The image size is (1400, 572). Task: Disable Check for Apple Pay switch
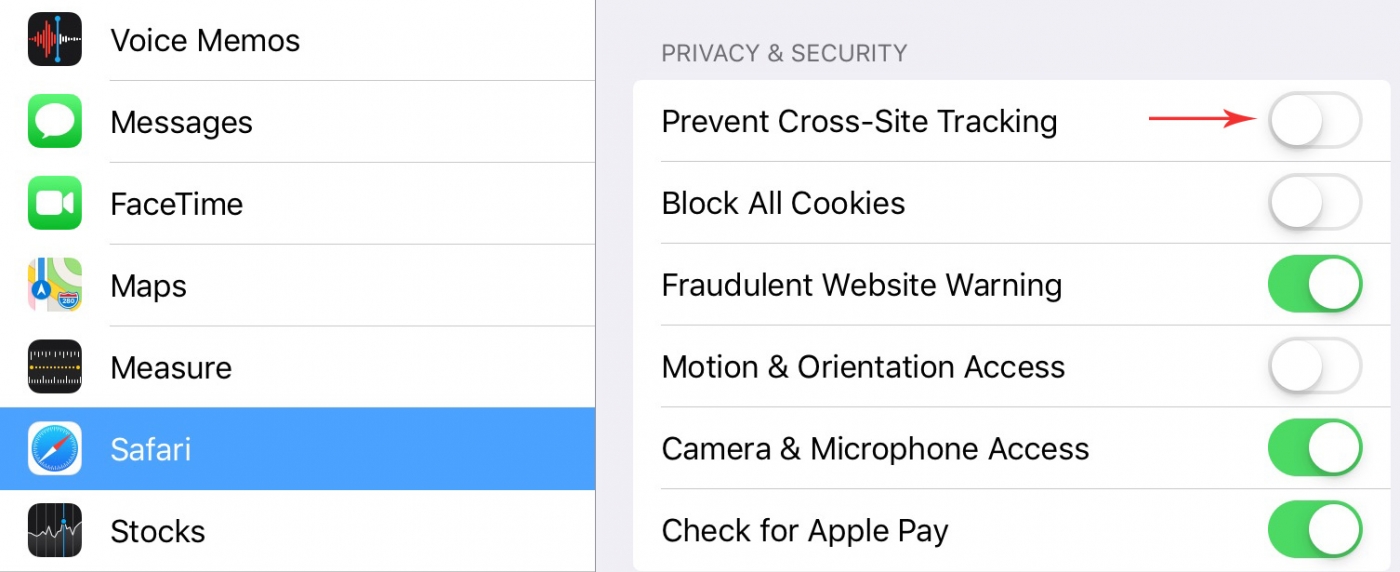click(1315, 530)
